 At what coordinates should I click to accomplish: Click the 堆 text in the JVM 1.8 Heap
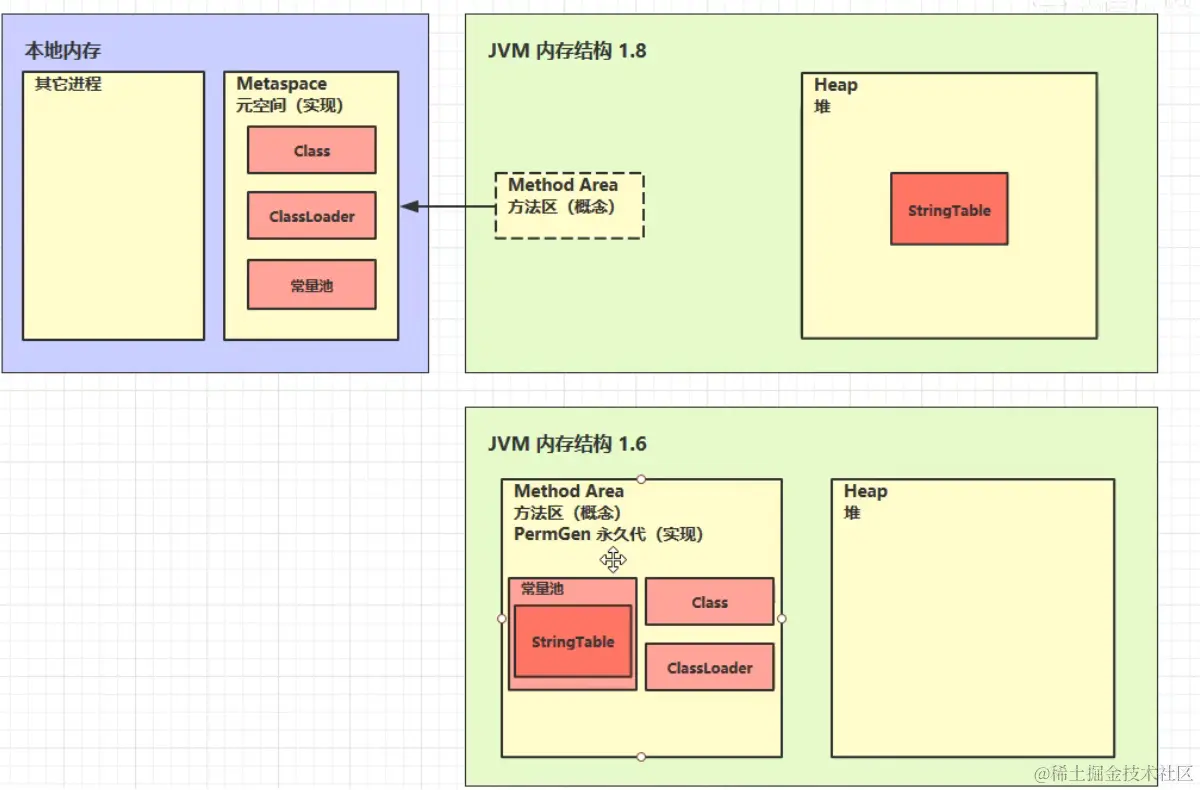[x=822, y=106]
